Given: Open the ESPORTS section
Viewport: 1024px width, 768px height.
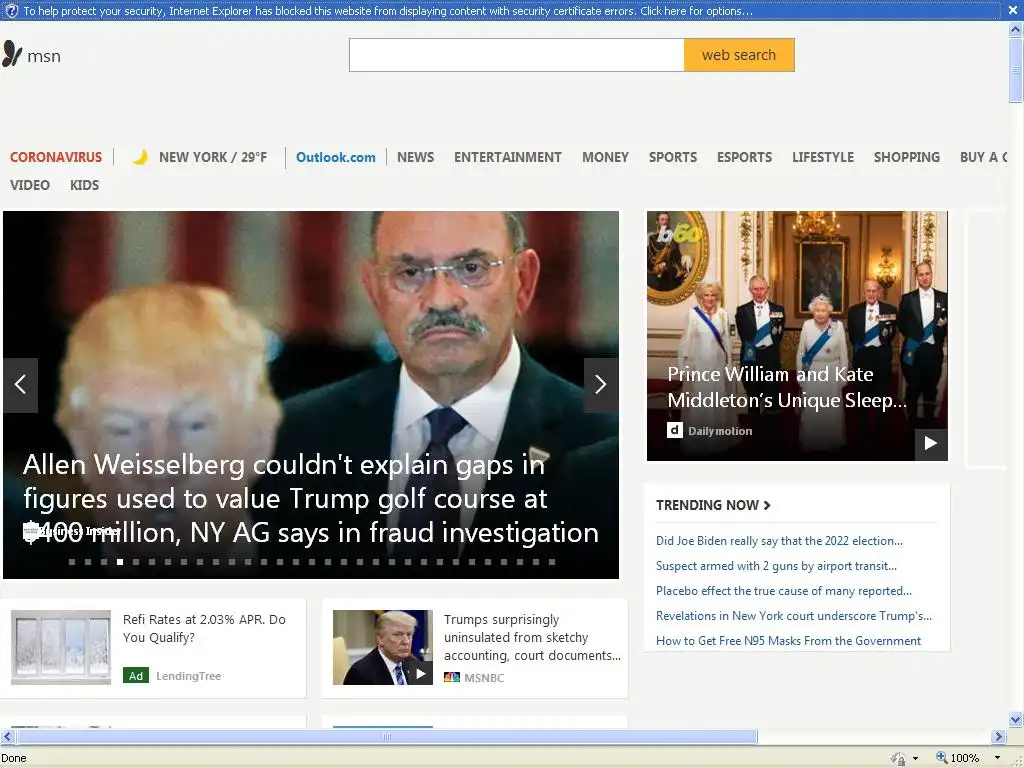Looking at the screenshot, I should point(744,157).
